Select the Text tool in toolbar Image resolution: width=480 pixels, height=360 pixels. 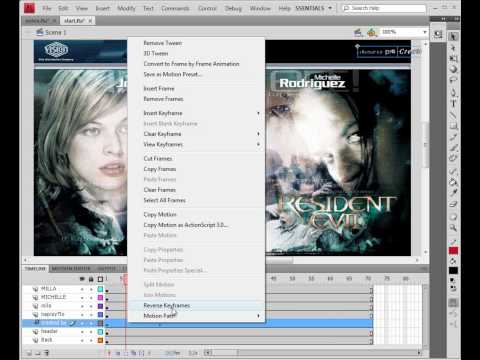pos(453,103)
